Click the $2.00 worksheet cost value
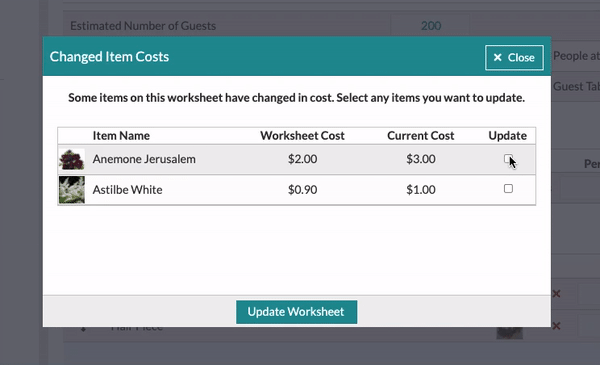Viewport: 600px width, 365px height. pyautogui.click(x=302, y=159)
